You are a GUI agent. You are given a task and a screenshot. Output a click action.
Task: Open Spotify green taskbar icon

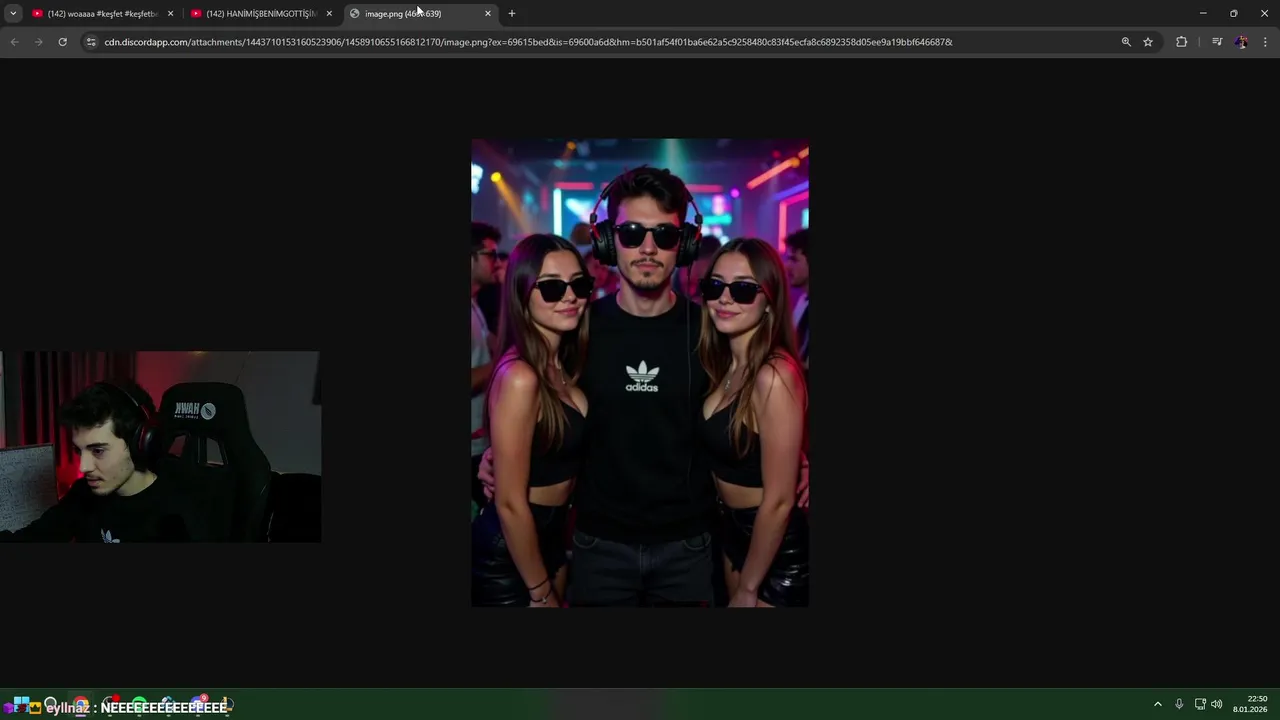coord(139,705)
